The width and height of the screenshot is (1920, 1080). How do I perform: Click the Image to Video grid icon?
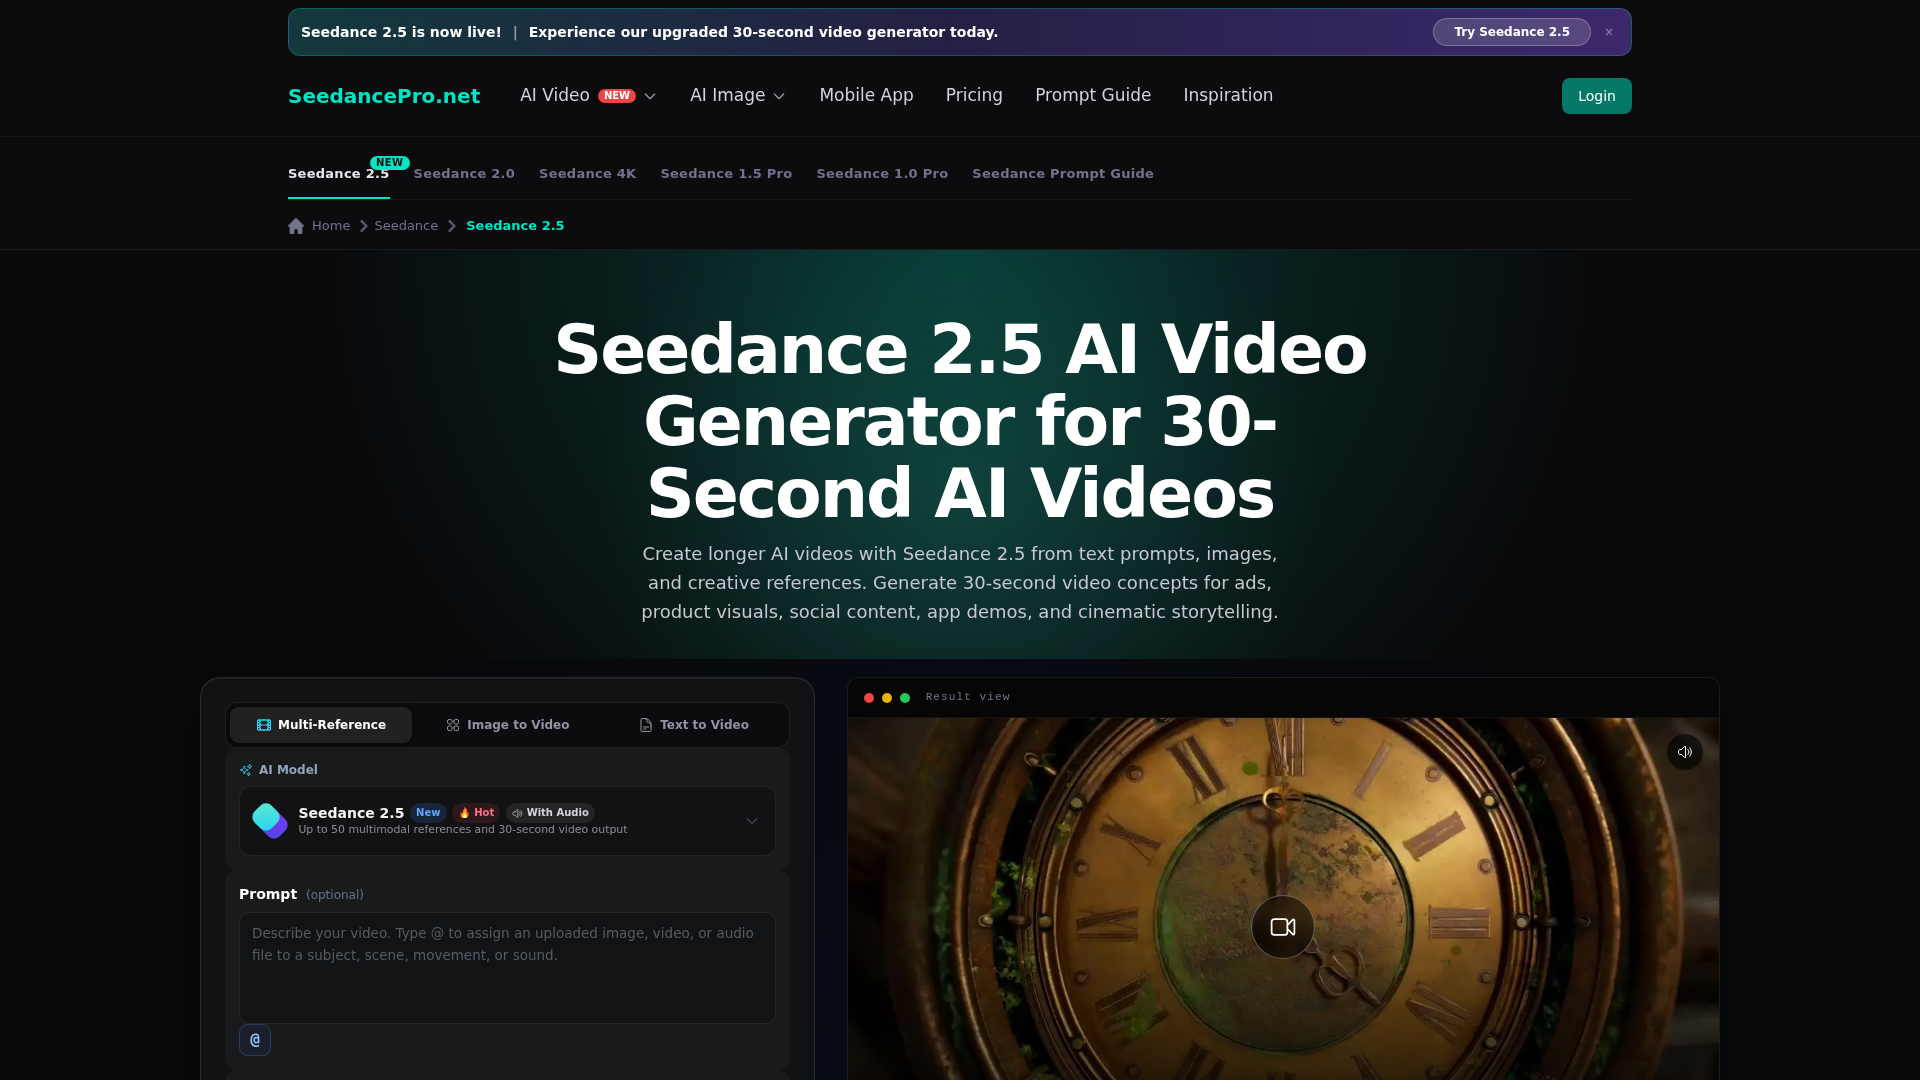coord(453,725)
